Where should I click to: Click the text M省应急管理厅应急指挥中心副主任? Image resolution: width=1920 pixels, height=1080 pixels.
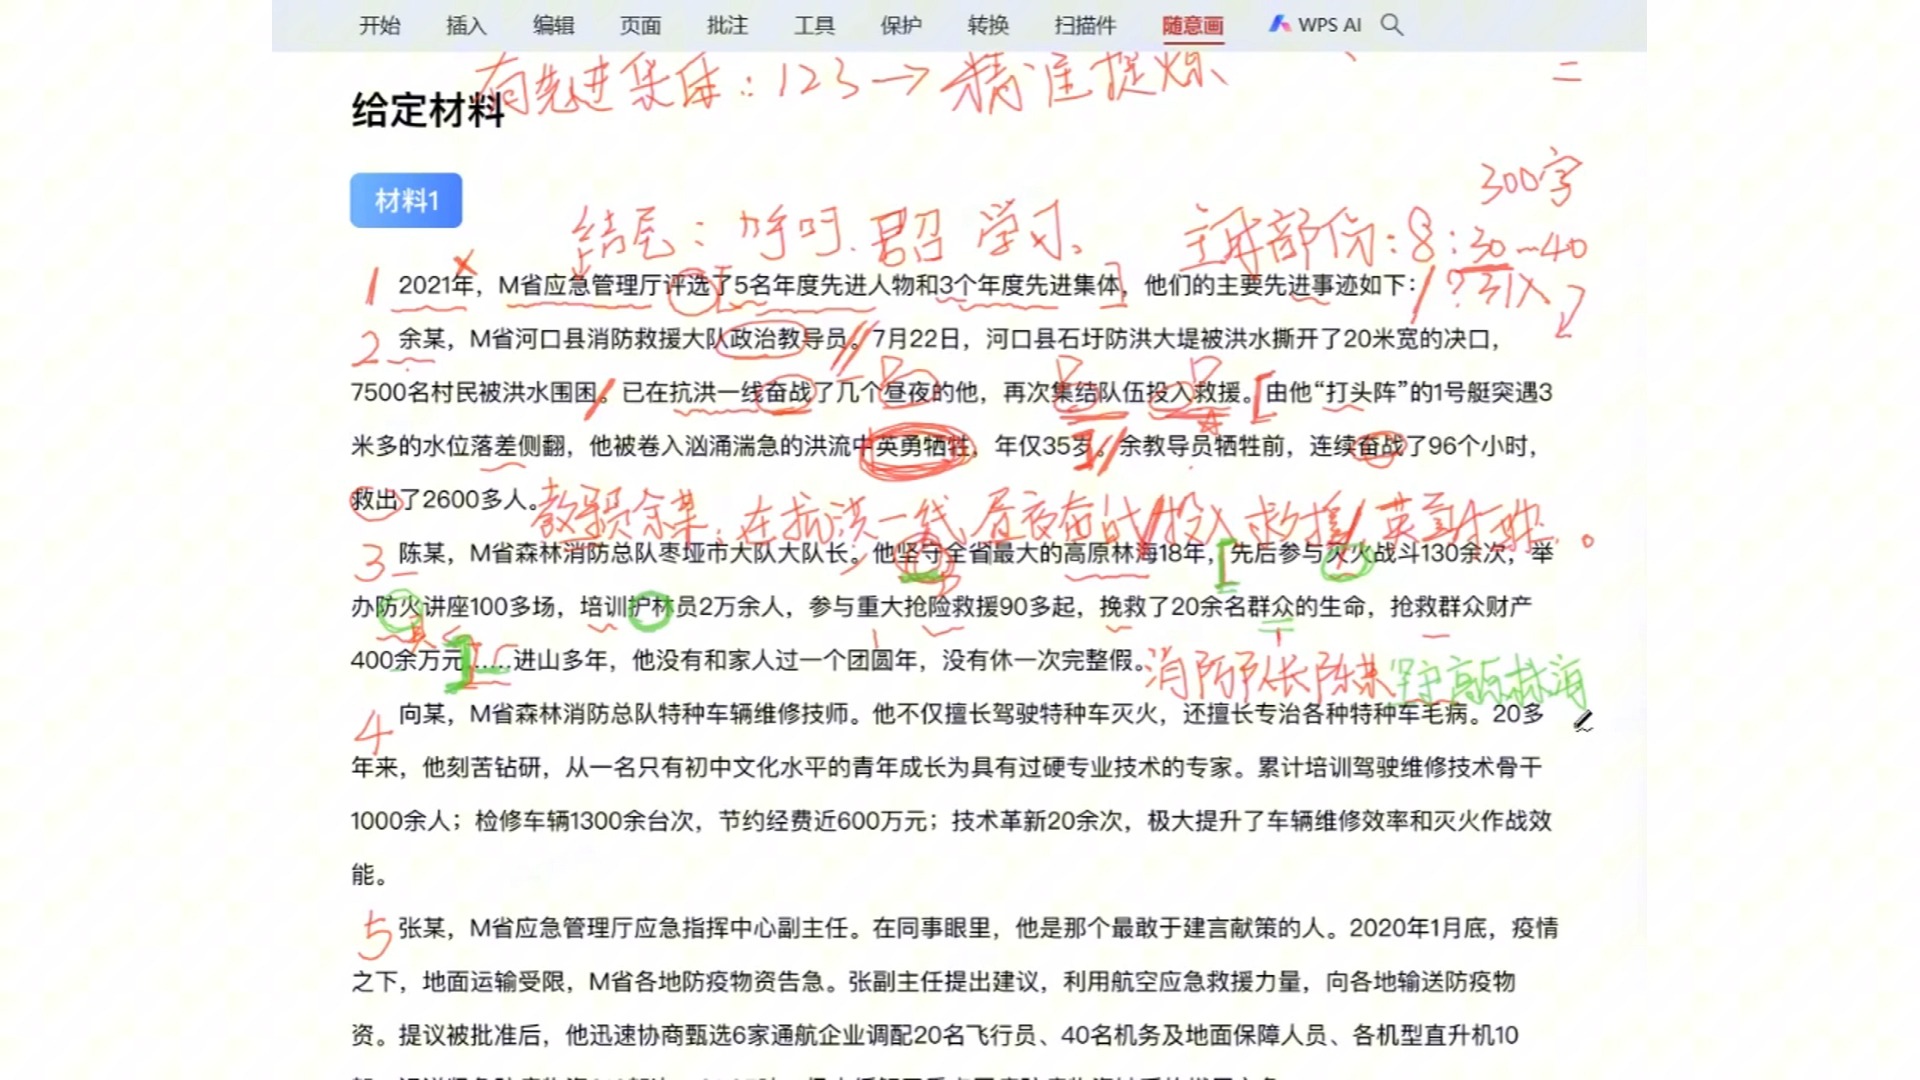click(659, 928)
